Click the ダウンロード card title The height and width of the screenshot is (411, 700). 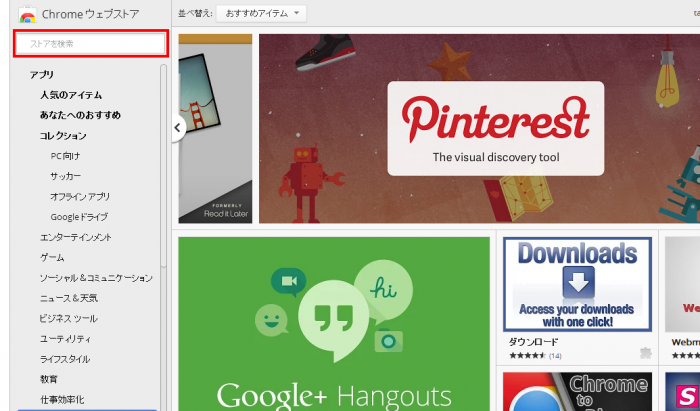533,342
